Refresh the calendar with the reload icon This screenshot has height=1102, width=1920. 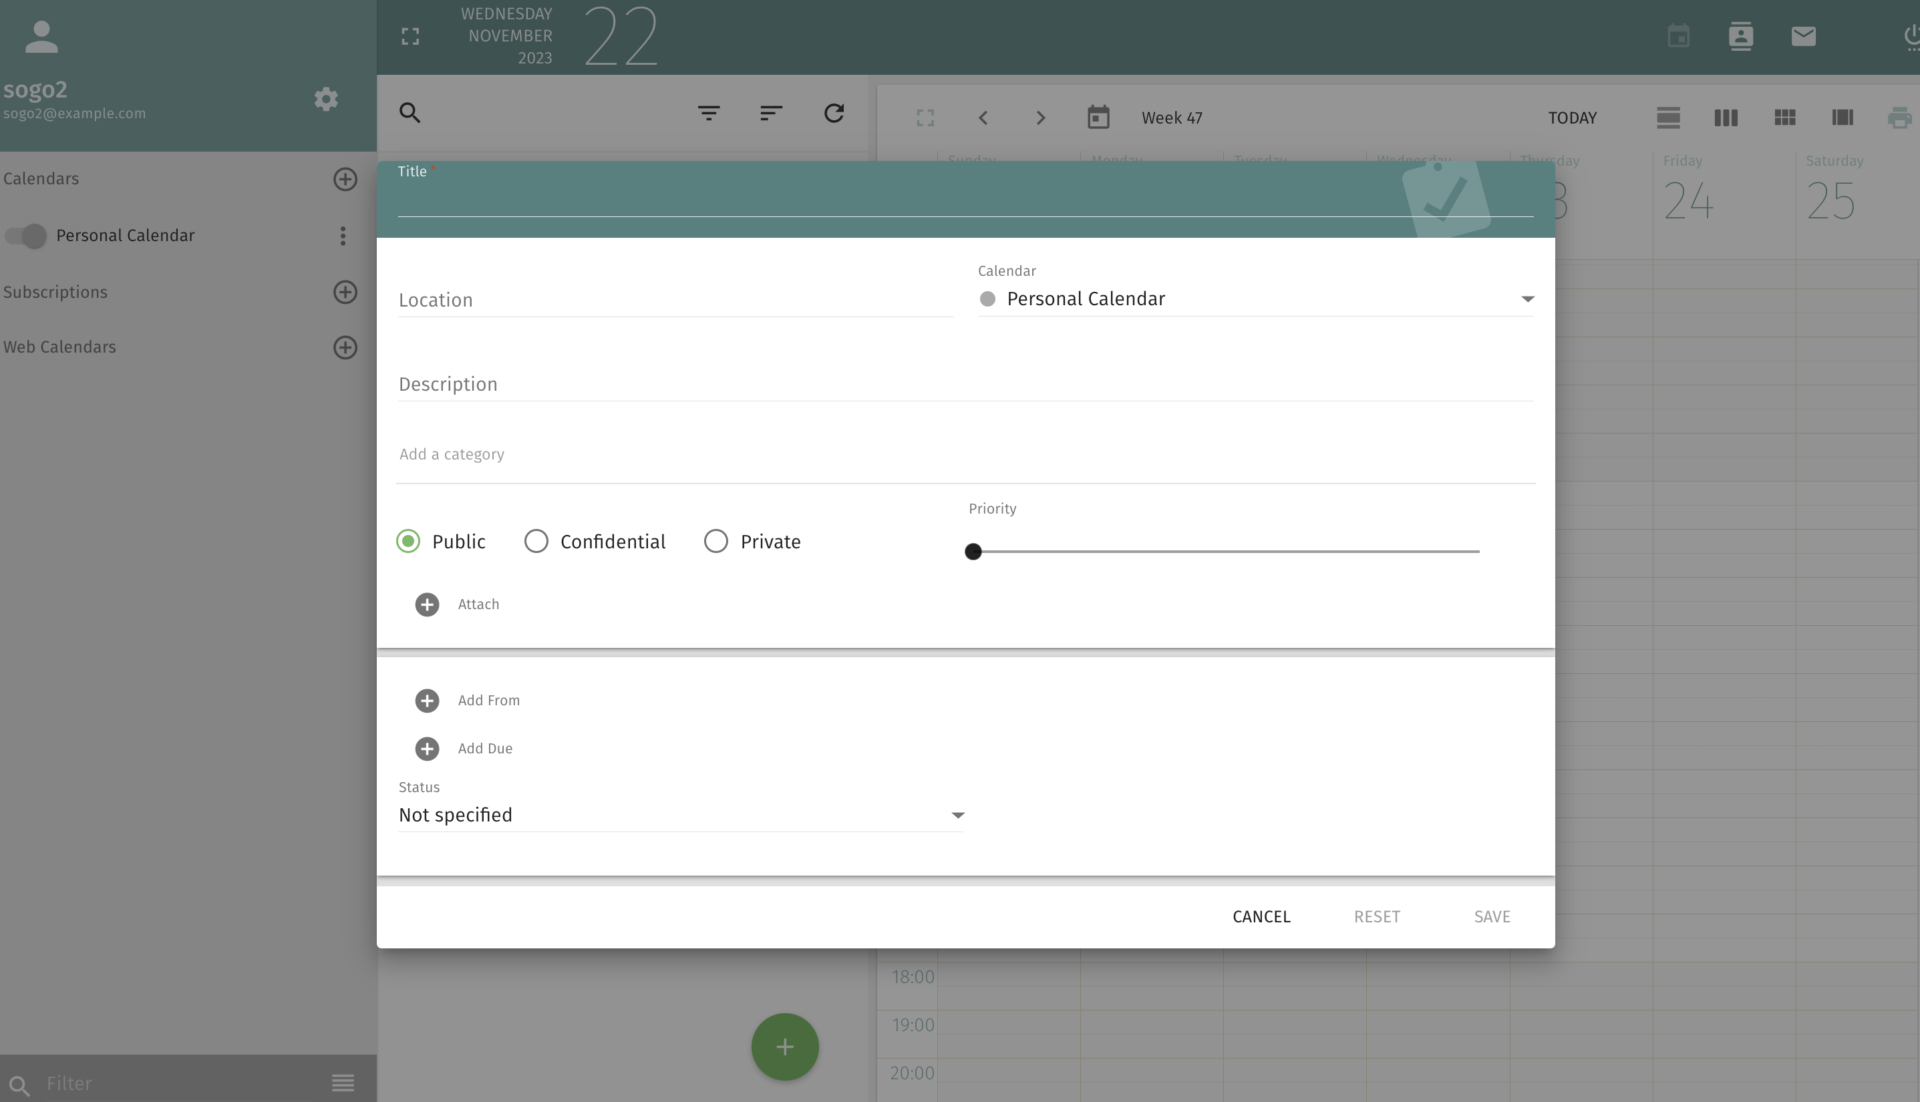pos(834,113)
